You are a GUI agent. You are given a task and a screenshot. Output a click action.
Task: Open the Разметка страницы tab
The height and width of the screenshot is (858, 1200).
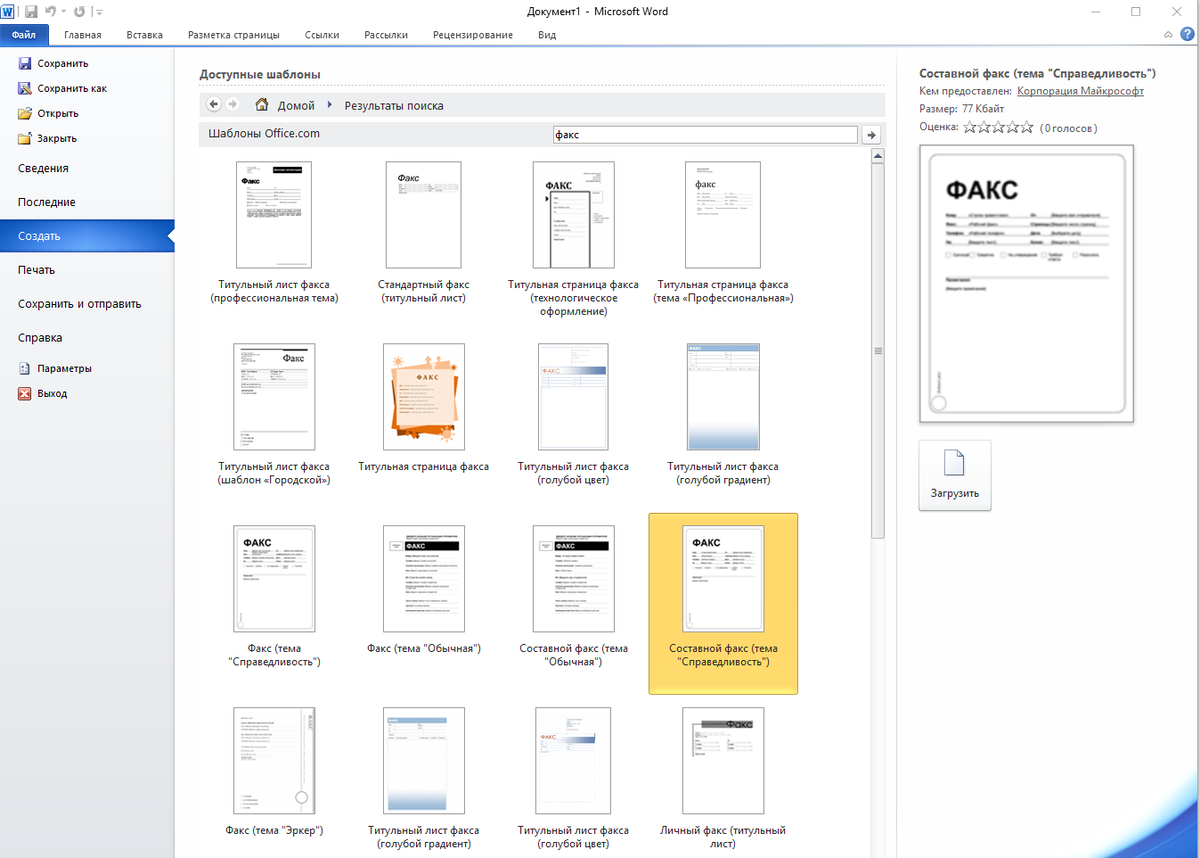234,35
